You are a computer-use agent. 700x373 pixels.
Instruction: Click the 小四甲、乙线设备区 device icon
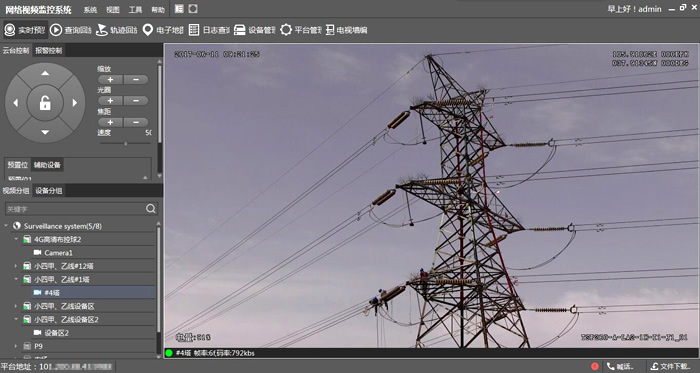click(27, 307)
